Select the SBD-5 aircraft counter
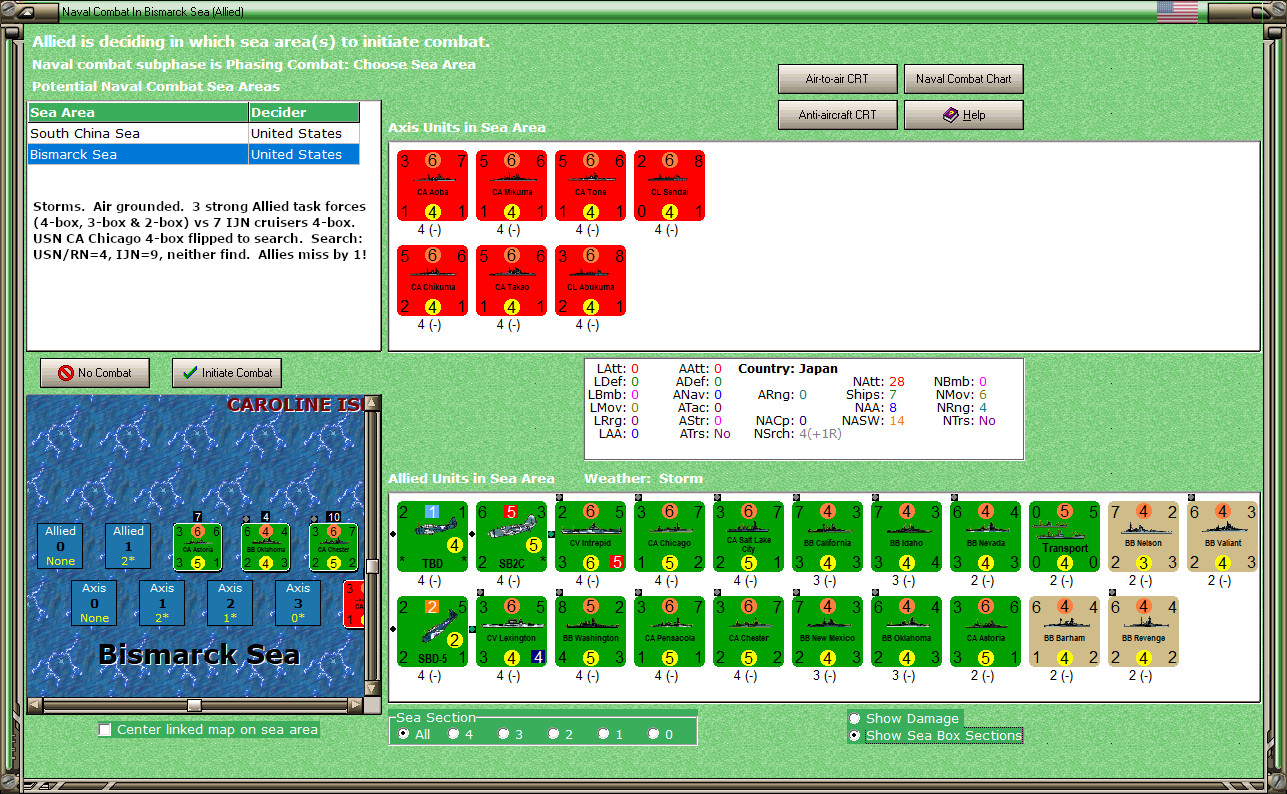Image resolution: width=1287 pixels, height=794 pixels. 432,631
